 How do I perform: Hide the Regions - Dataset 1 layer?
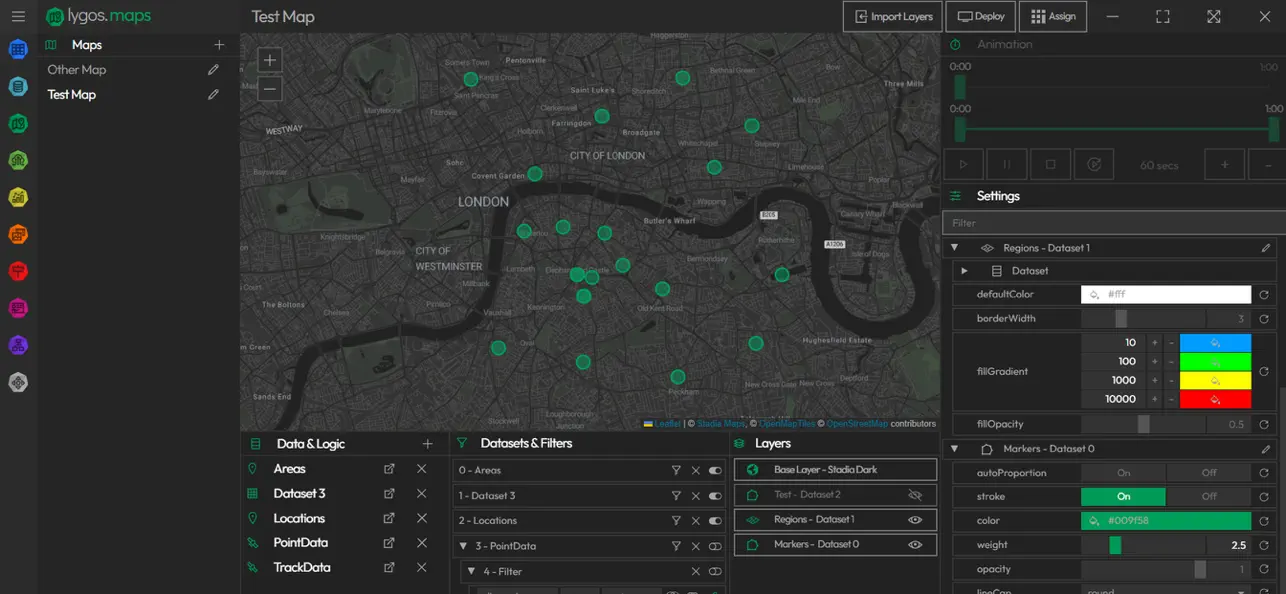coord(914,520)
